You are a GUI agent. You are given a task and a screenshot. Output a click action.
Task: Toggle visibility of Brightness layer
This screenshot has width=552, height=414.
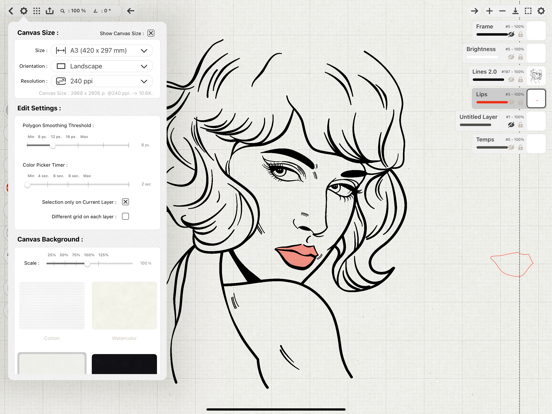pos(511,57)
